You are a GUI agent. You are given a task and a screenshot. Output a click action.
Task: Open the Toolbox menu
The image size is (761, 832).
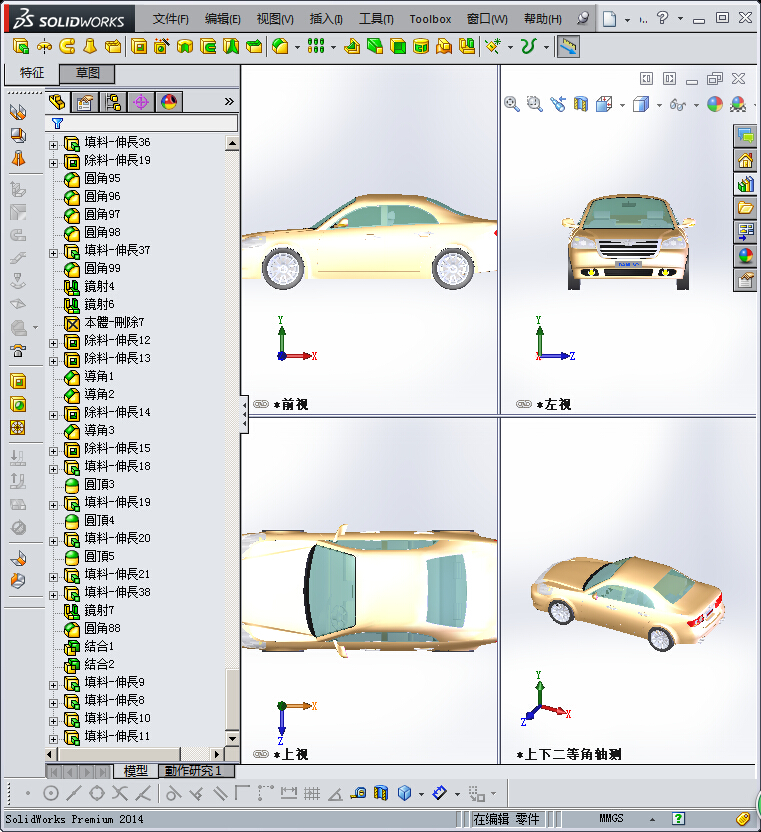[x=430, y=19]
